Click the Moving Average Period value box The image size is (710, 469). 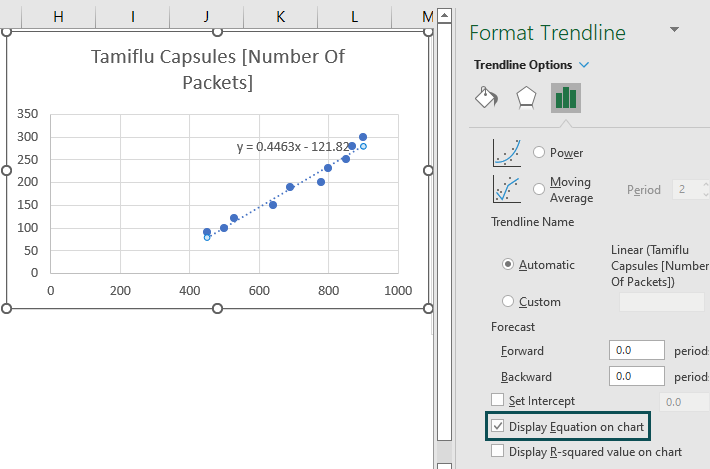pyautogui.click(x=691, y=189)
